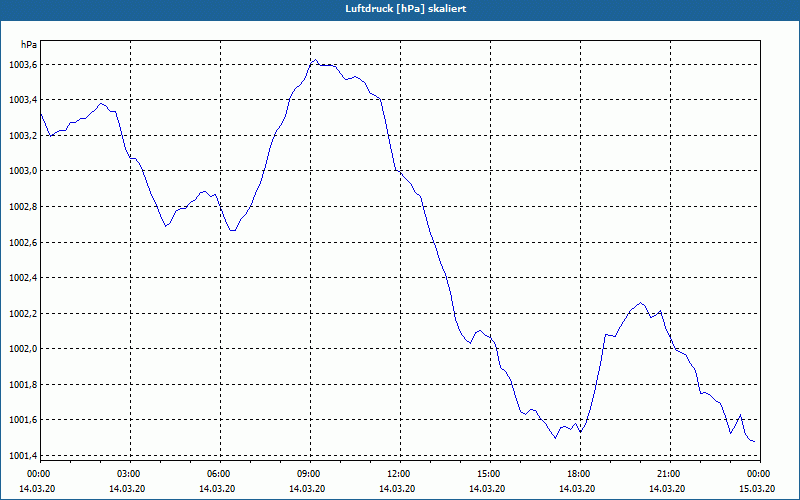
Task: Select the 1003,6 y-axis label
Action: pyautogui.click(x=22, y=64)
